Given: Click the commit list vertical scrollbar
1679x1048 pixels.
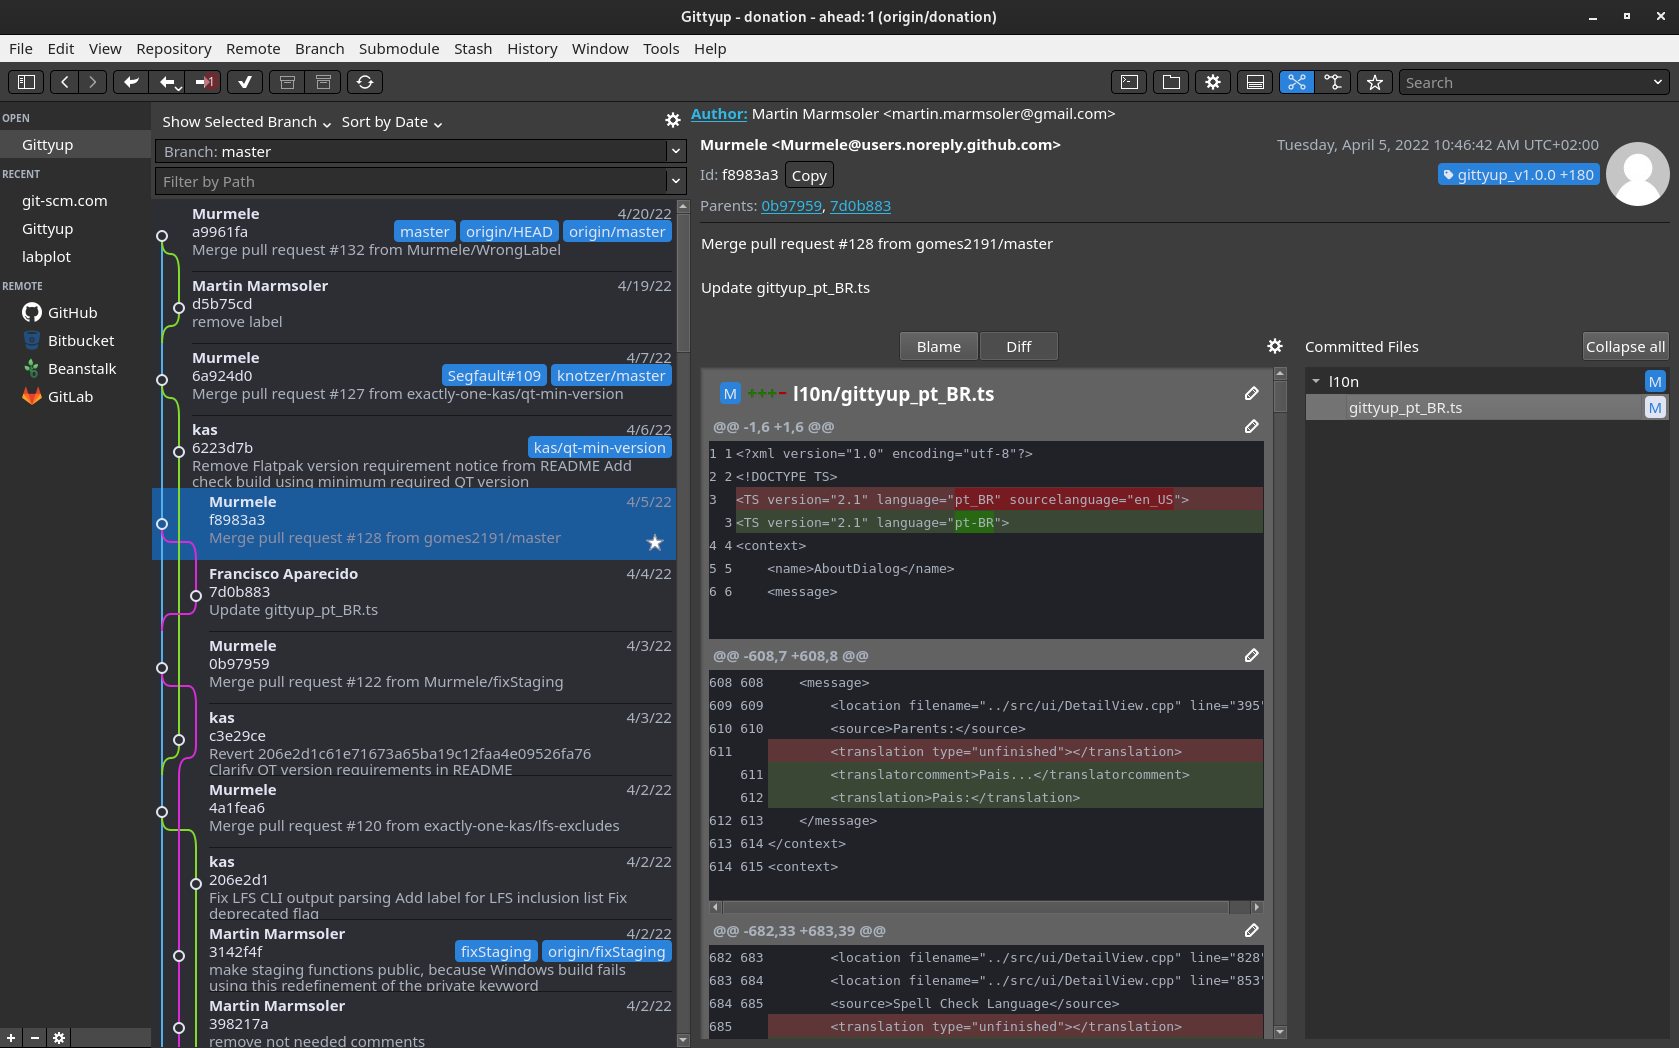Looking at the screenshot, I should [684, 281].
